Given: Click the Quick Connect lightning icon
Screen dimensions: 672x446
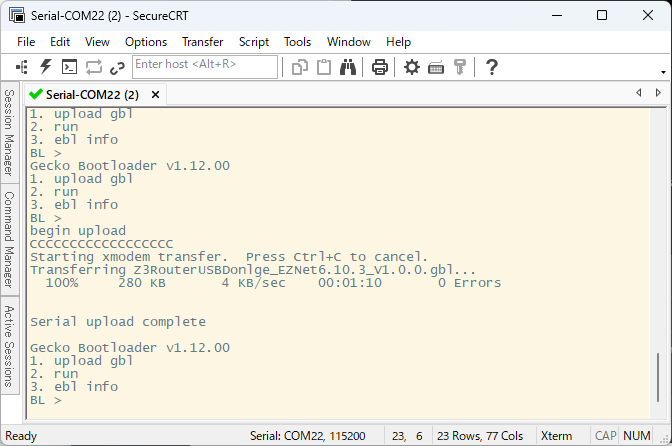Looking at the screenshot, I should point(45,67).
